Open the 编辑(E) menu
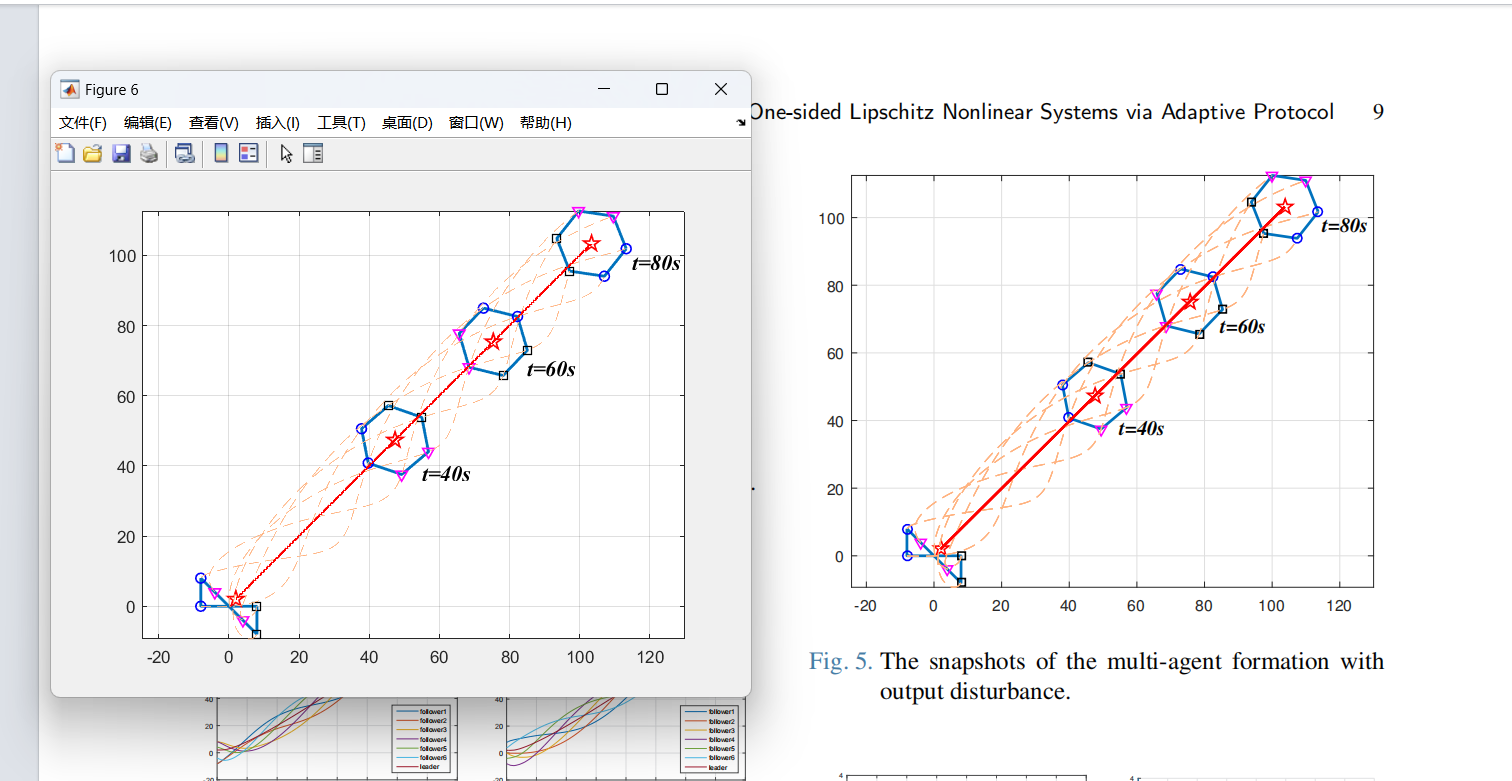 pyautogui.click(x=148, y=123)
